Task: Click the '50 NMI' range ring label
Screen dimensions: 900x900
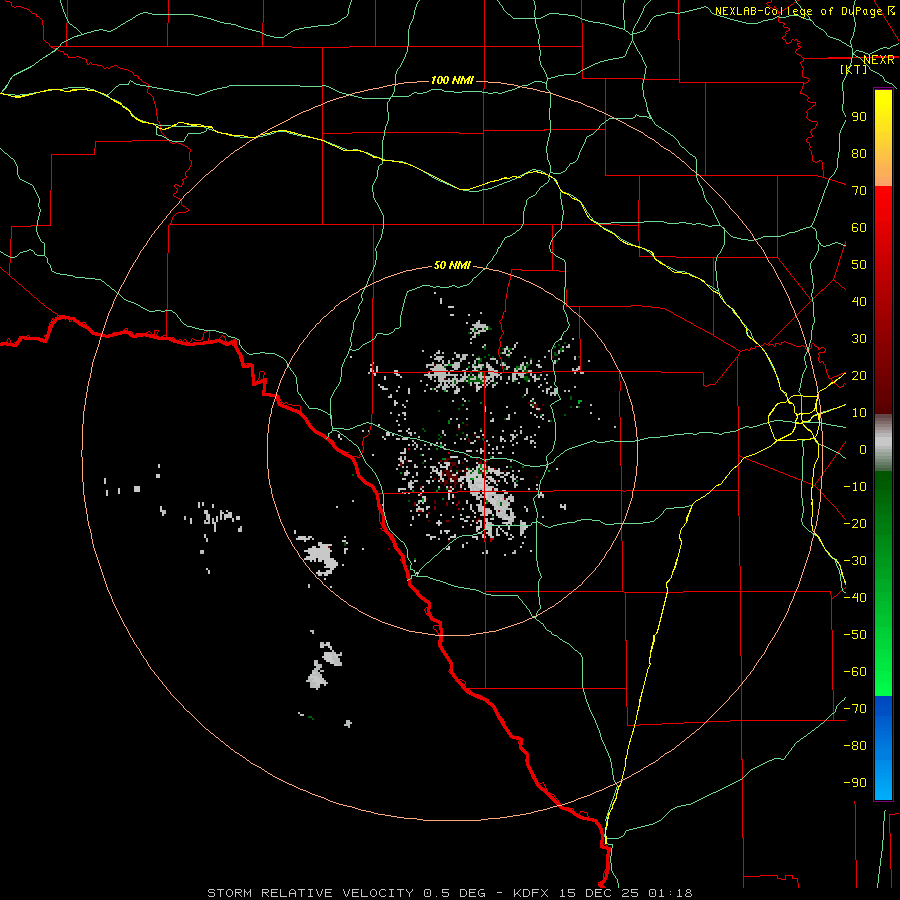Action: (x=452, y=265)
